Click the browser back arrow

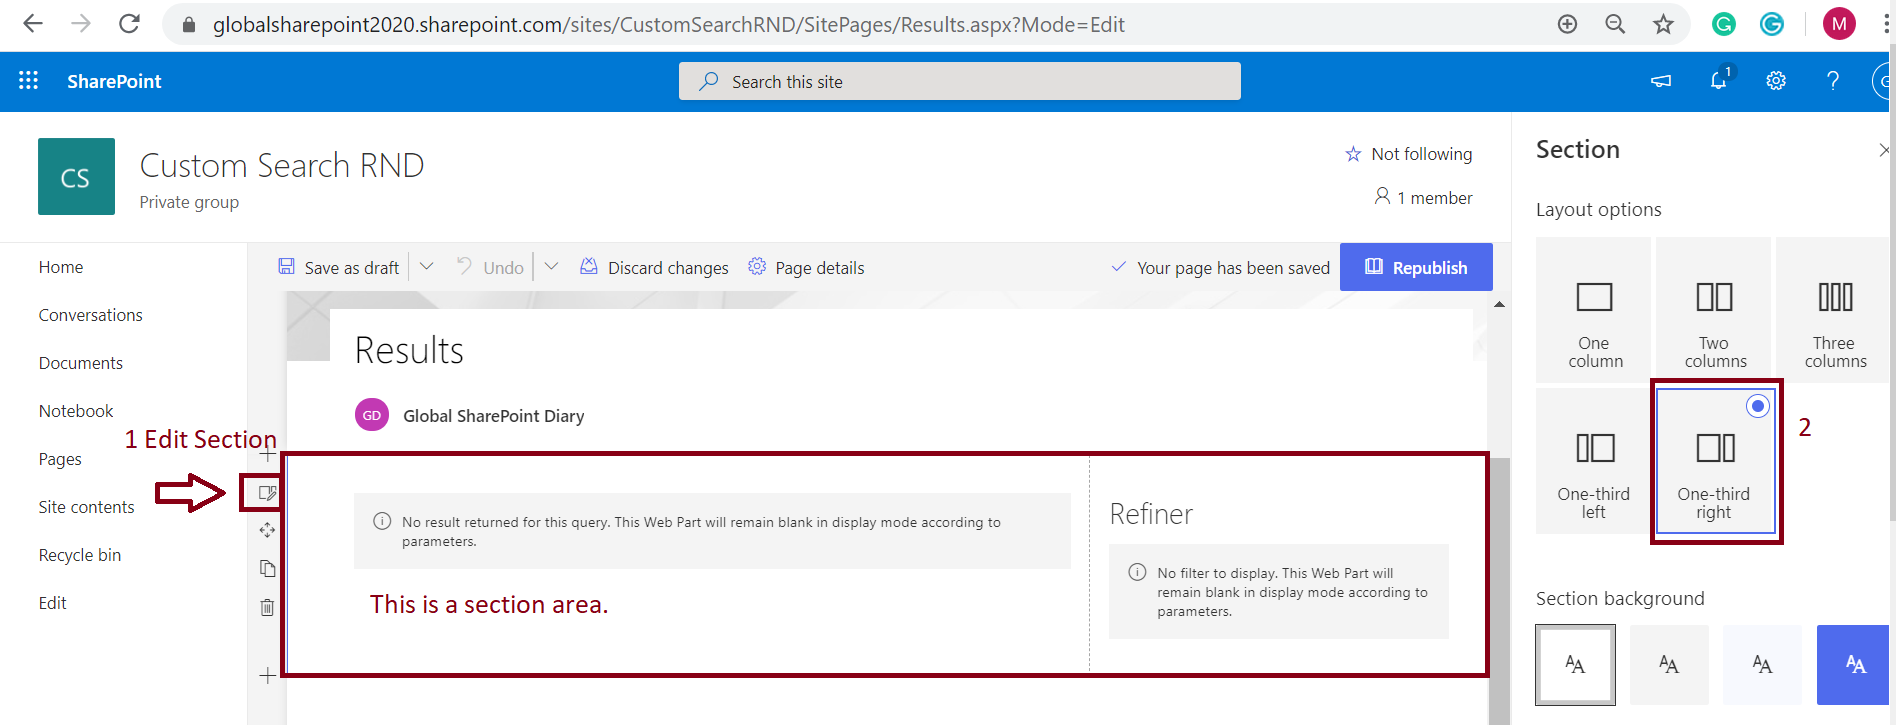click(33, 24)
